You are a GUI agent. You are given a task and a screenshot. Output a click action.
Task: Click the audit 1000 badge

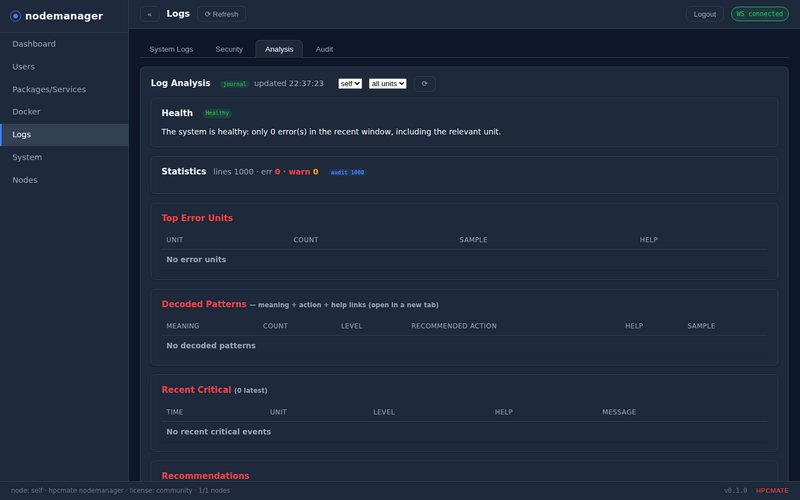(x=347, y=172)
